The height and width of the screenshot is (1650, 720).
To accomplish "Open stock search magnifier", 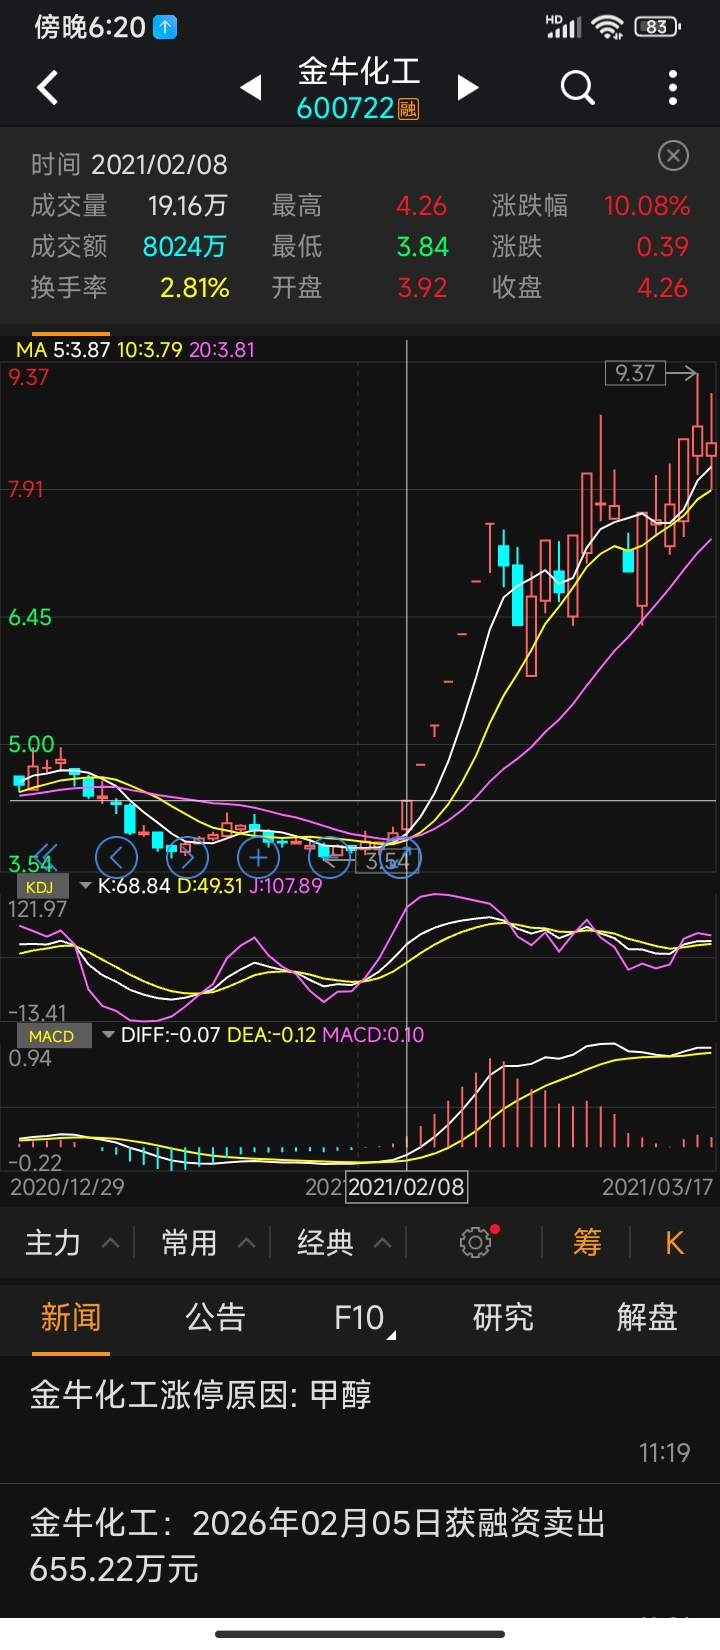I will pos(577,88).
